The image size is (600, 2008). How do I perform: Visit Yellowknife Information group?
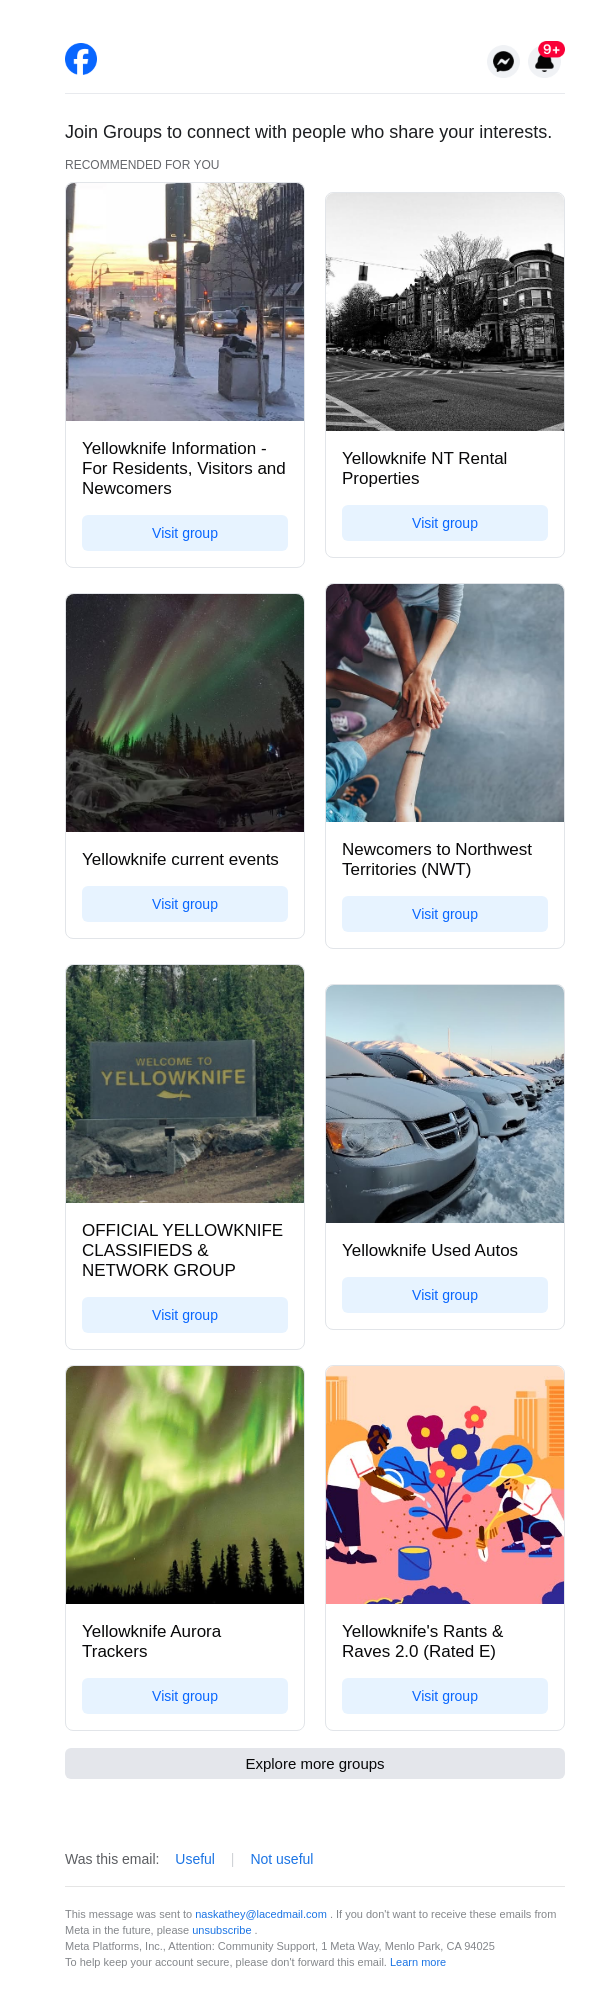tap(185, 533)
